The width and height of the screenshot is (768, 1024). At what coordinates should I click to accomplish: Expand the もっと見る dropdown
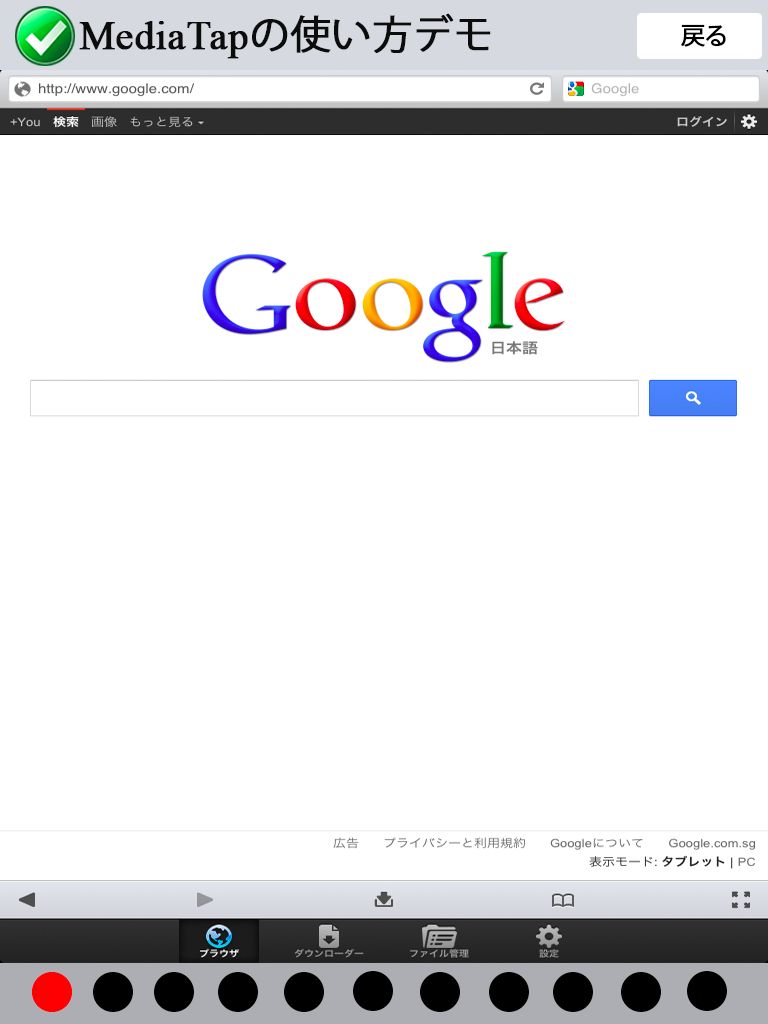167,122
